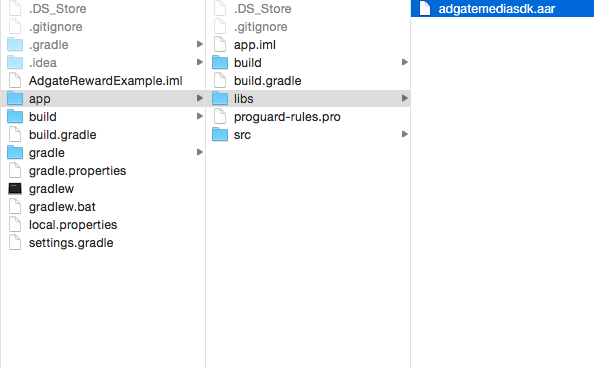Click the proguard-rules.pro file icon
The image size is (594, 368).
click(x=220, y=116)
